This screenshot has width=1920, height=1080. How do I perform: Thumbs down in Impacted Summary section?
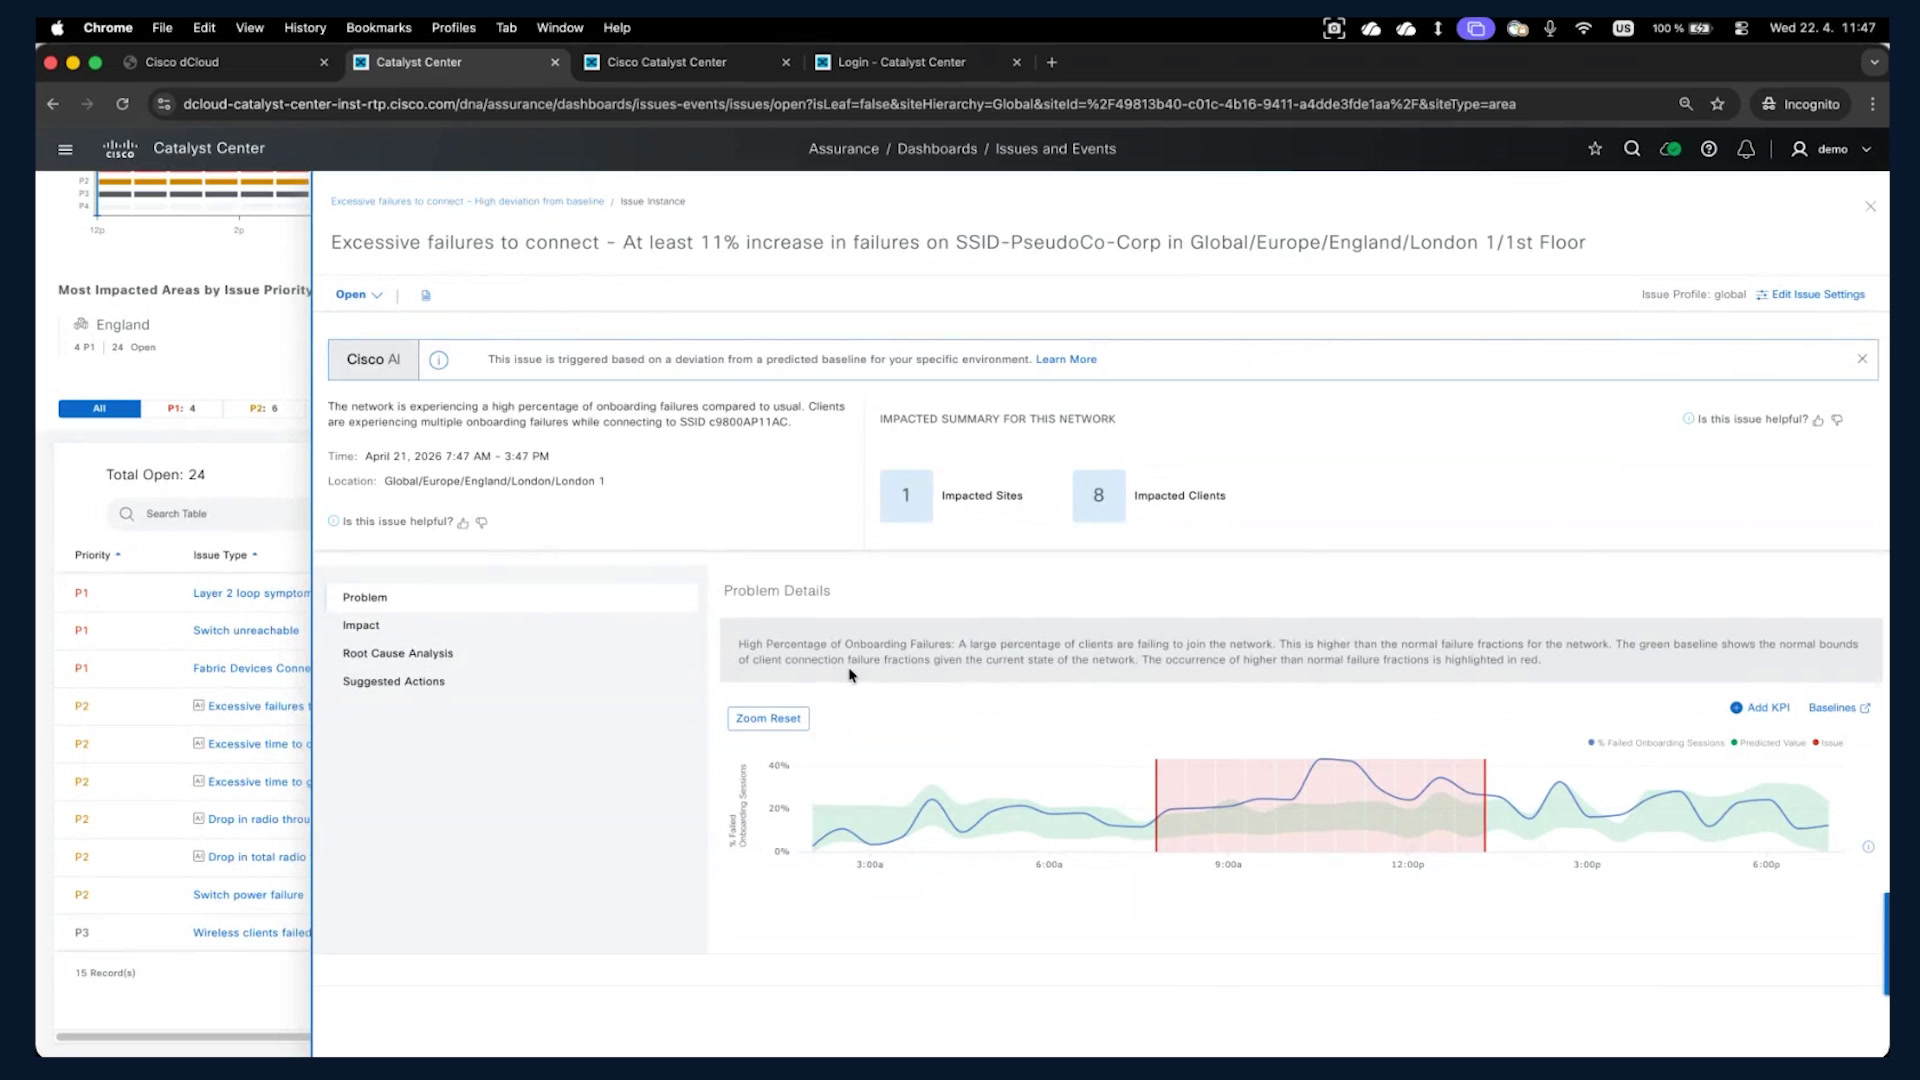click(x=1837, y=420)
